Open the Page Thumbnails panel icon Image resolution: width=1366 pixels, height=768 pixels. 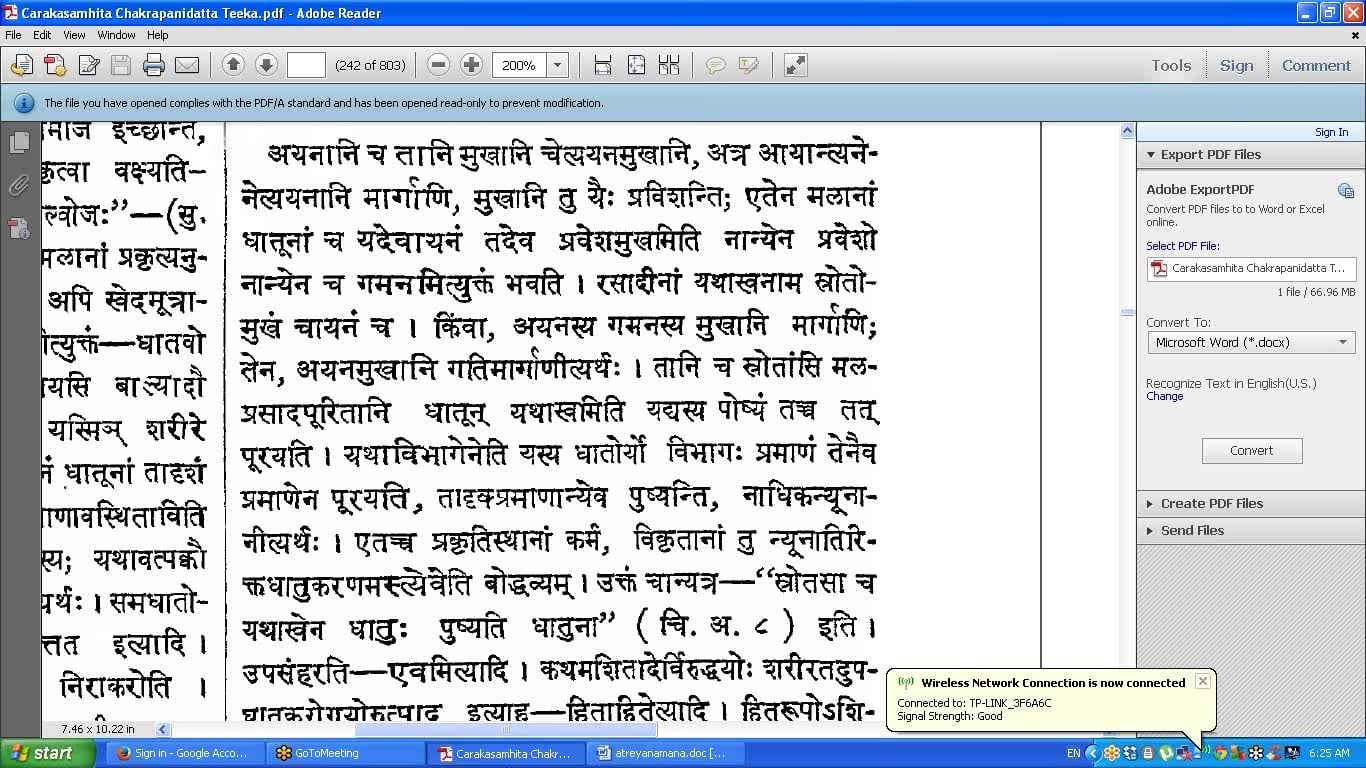(x=19, y=143)
